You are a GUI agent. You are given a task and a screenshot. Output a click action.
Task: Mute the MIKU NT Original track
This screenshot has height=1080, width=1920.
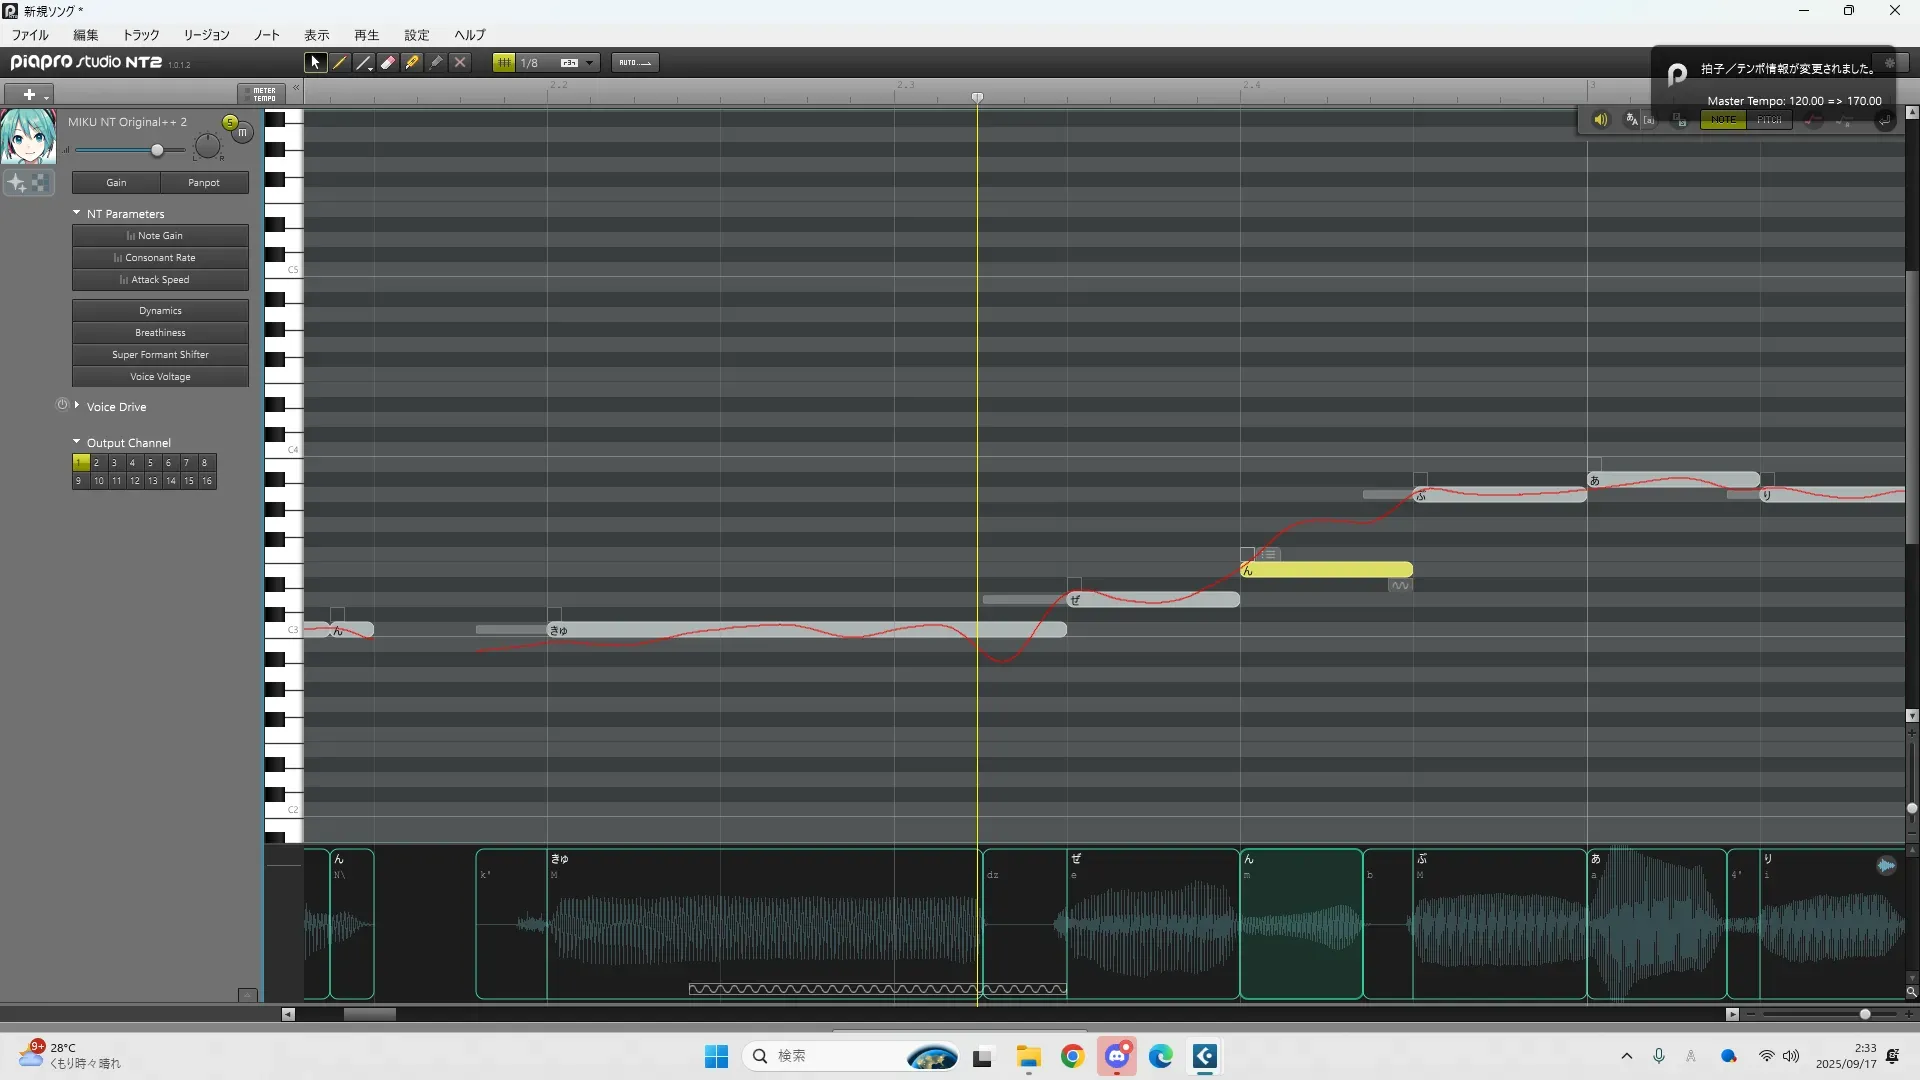pos(243,132)
